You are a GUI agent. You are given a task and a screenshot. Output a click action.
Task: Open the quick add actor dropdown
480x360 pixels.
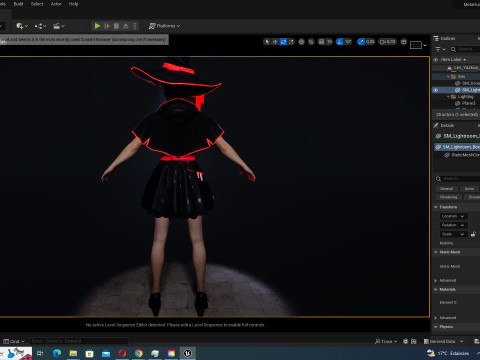22,26
